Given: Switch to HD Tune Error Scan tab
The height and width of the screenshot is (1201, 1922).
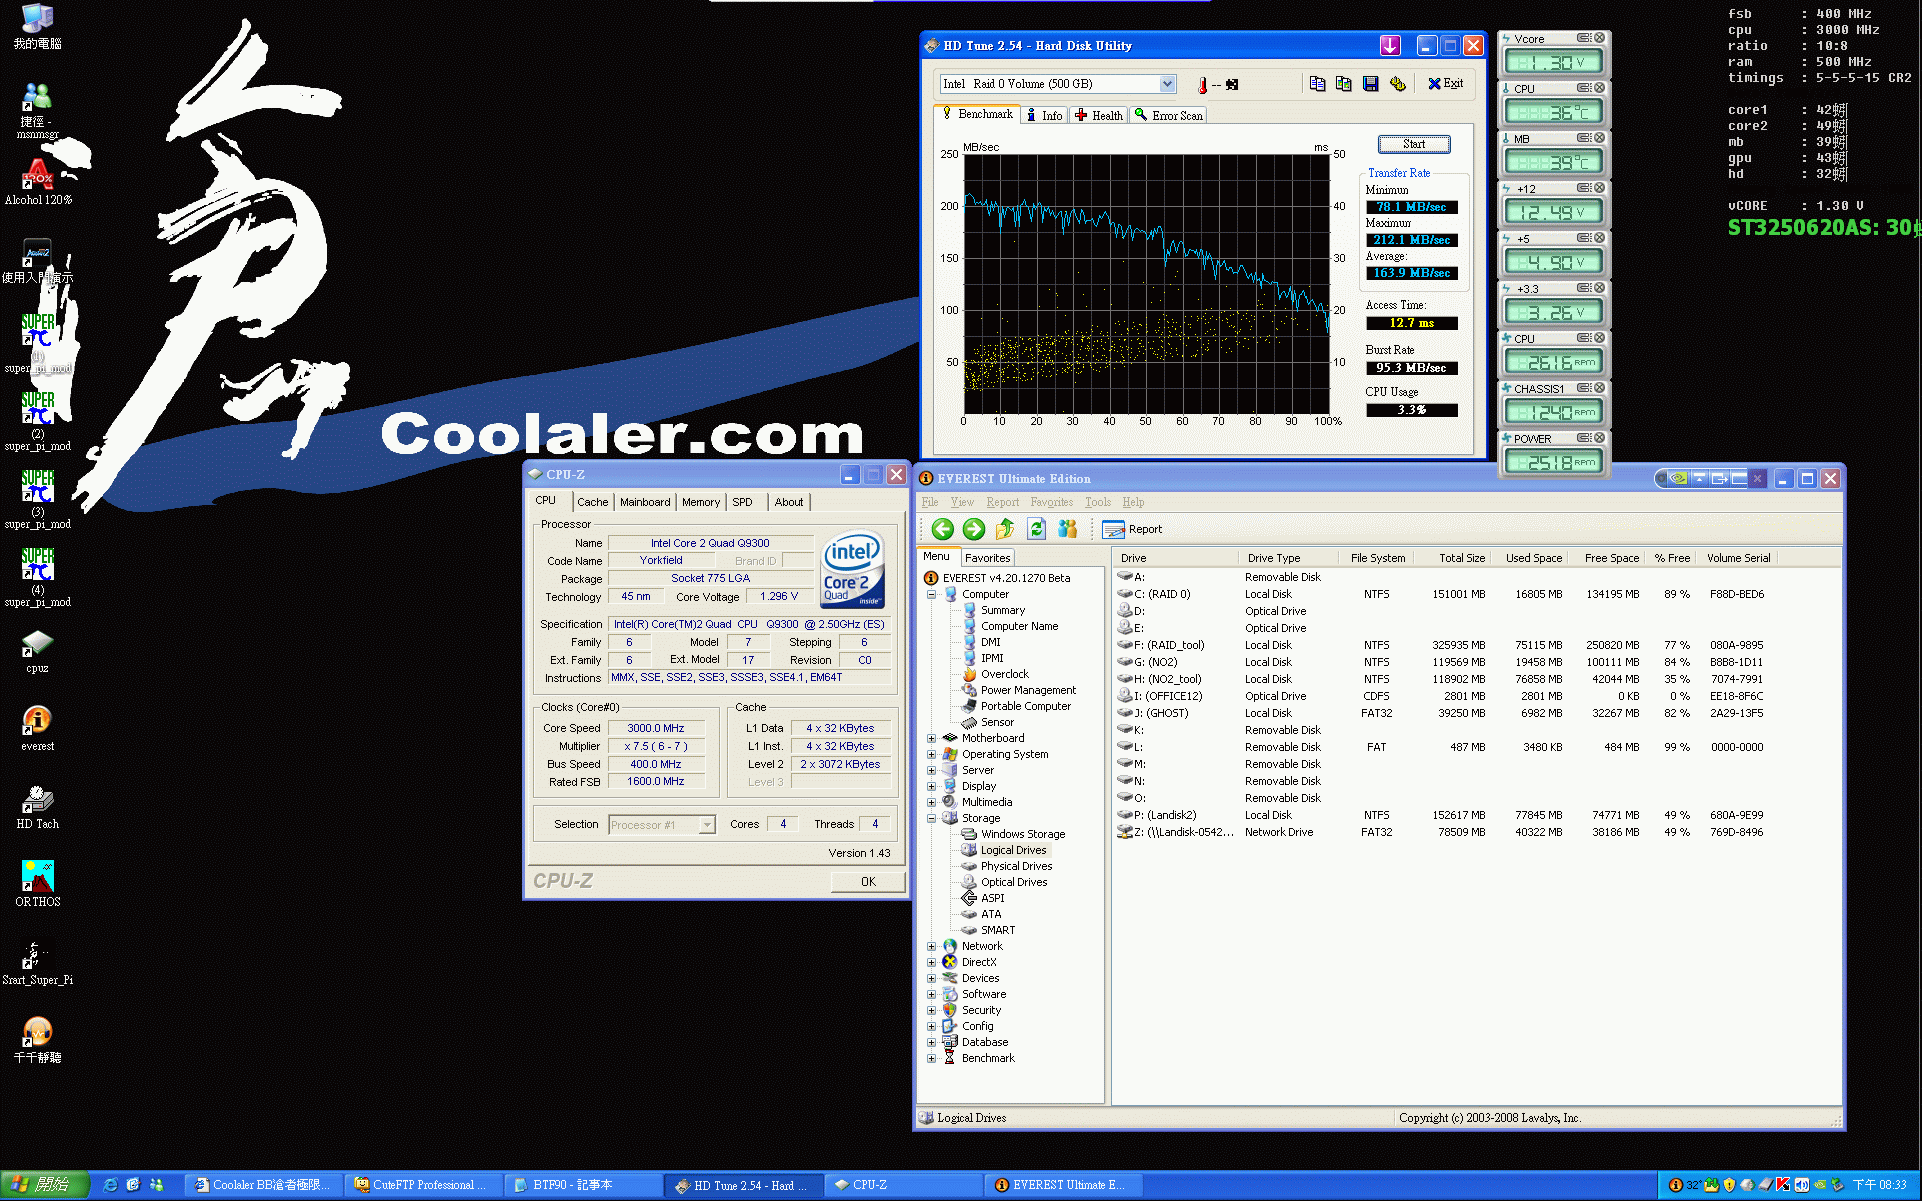Looking at the screenshot, I should pyautogui.click(x=1168, y=116).
